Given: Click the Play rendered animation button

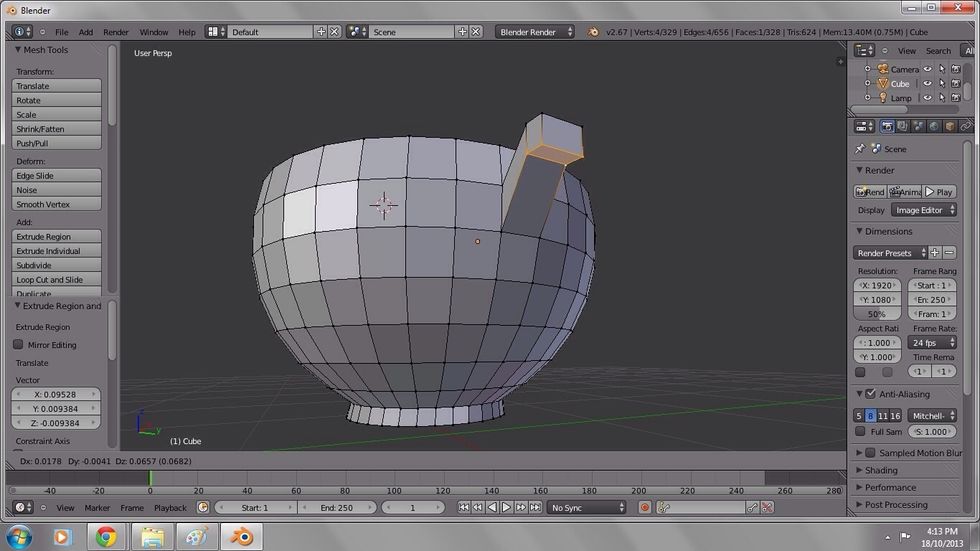Looking at the screenshot, I should pyautogui.click(x=938, y=192).
